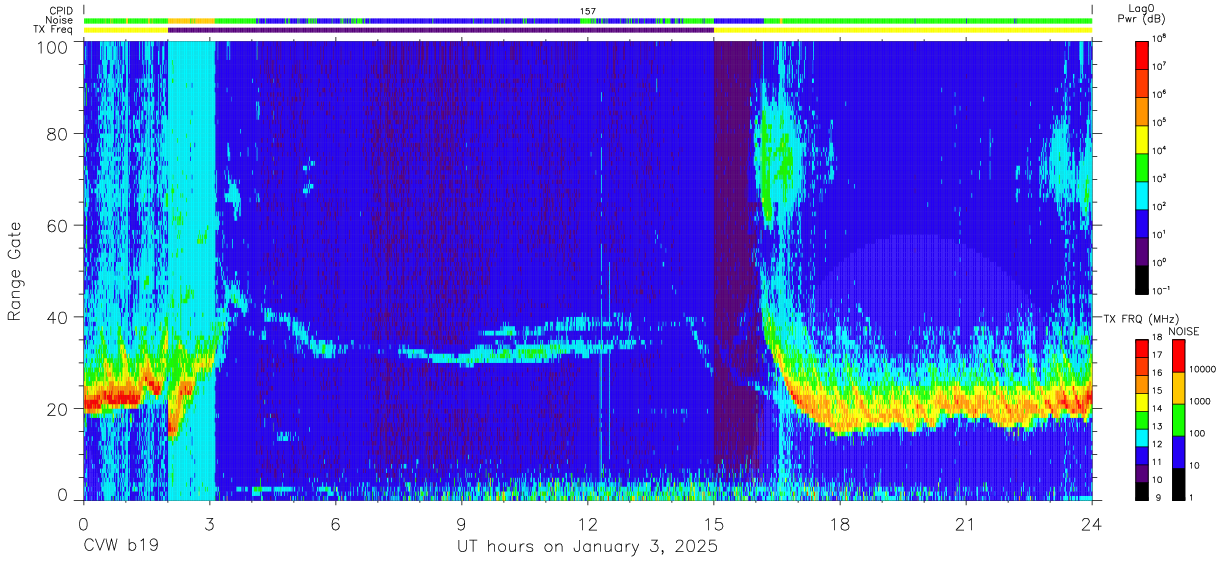Select the orange segment of noise colorbar
Image resolution: width=1228 pixels, height=567 pixels.
click(1180, 387)
